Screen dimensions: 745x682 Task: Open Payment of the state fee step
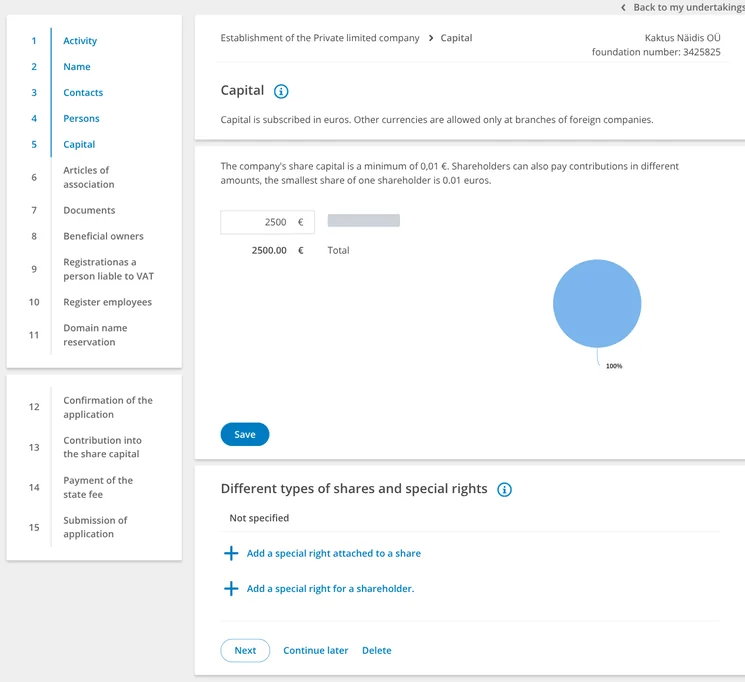tap(98, 487)
